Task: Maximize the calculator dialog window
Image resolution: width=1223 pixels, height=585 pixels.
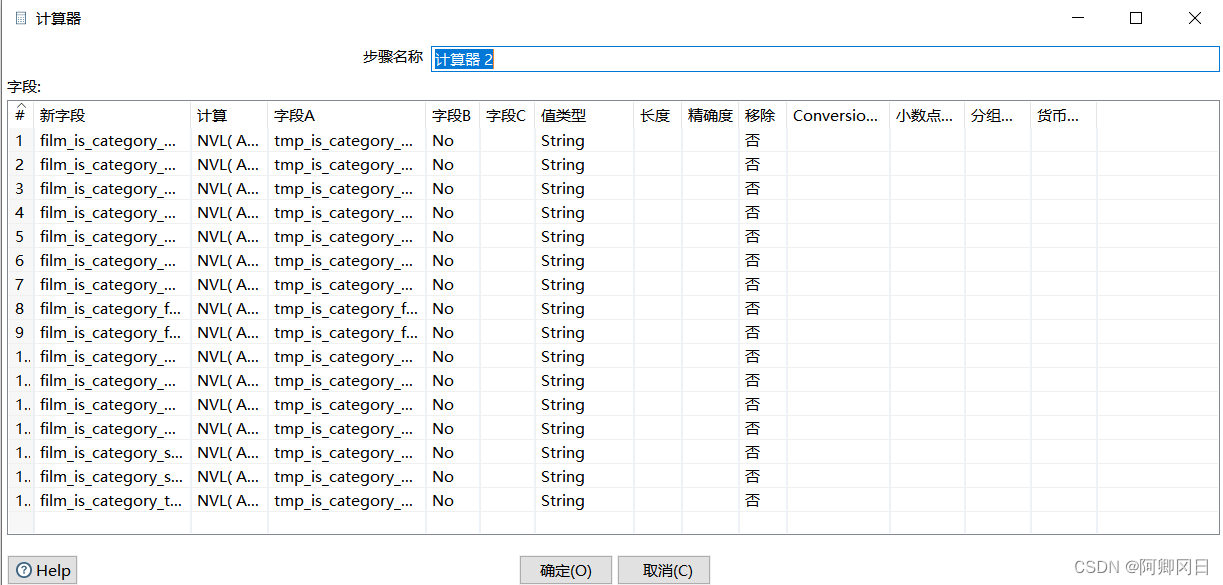Action: click(x=1136, y=18)
